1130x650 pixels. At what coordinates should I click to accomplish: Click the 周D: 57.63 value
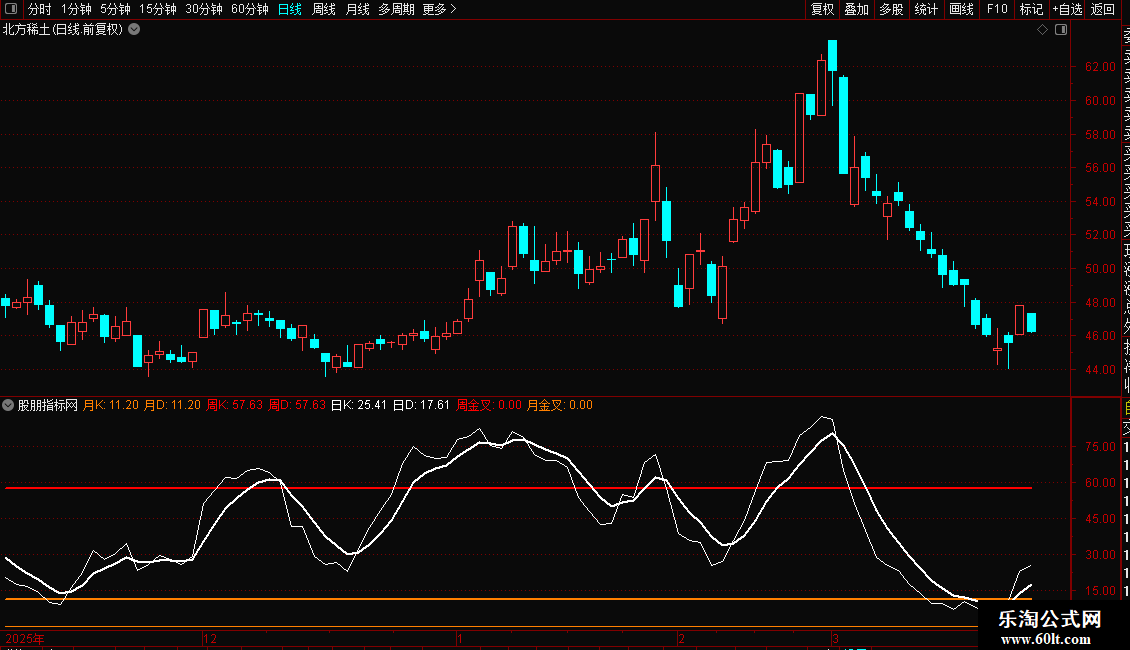click(x=297, y=405)
